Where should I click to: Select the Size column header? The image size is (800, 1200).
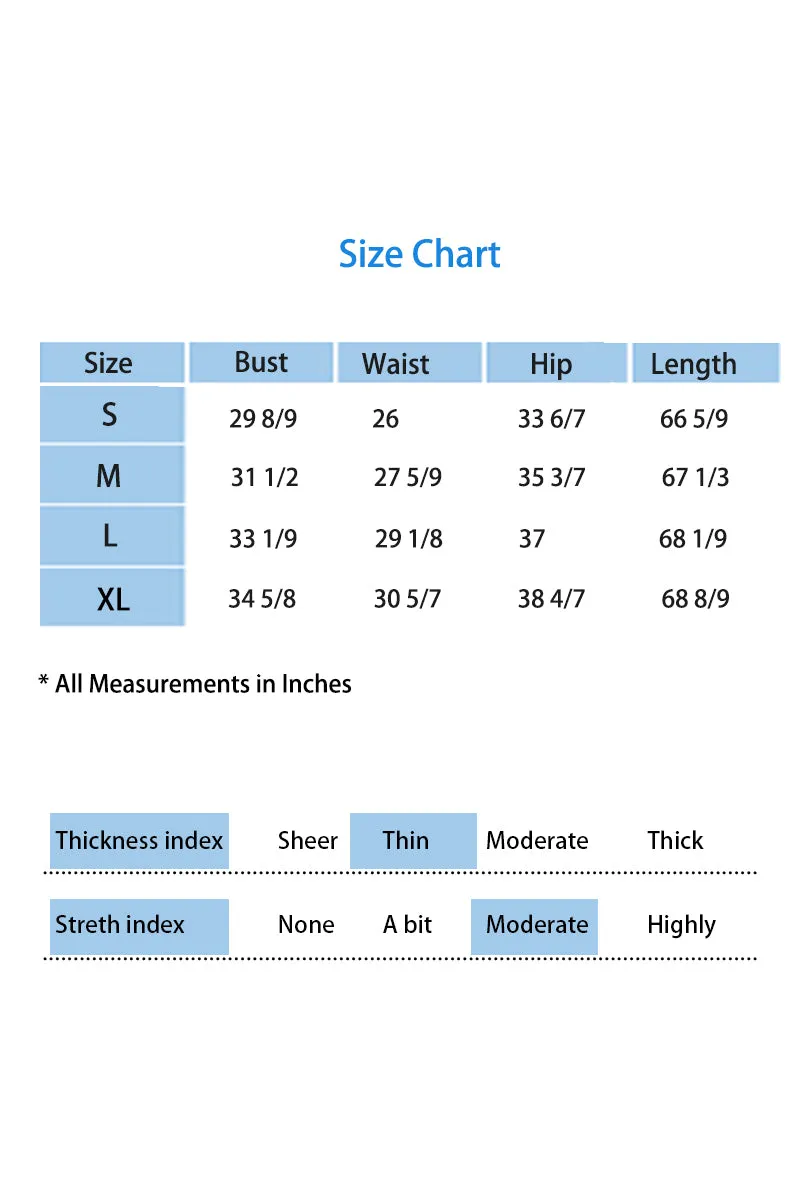click(x=112, y=363)
